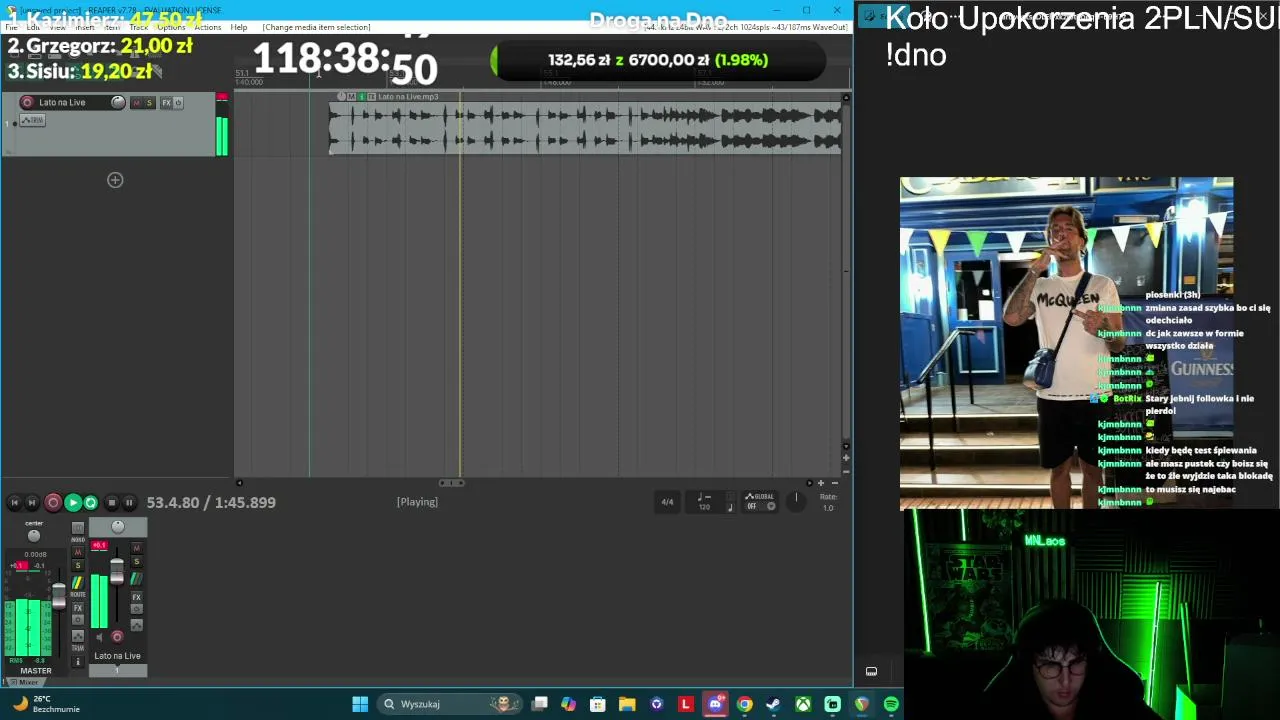This screenshot has height=720, width=1280.
Task: Click the horizontal scrollbar under the arrange view
Action: [x=452, y=483]
